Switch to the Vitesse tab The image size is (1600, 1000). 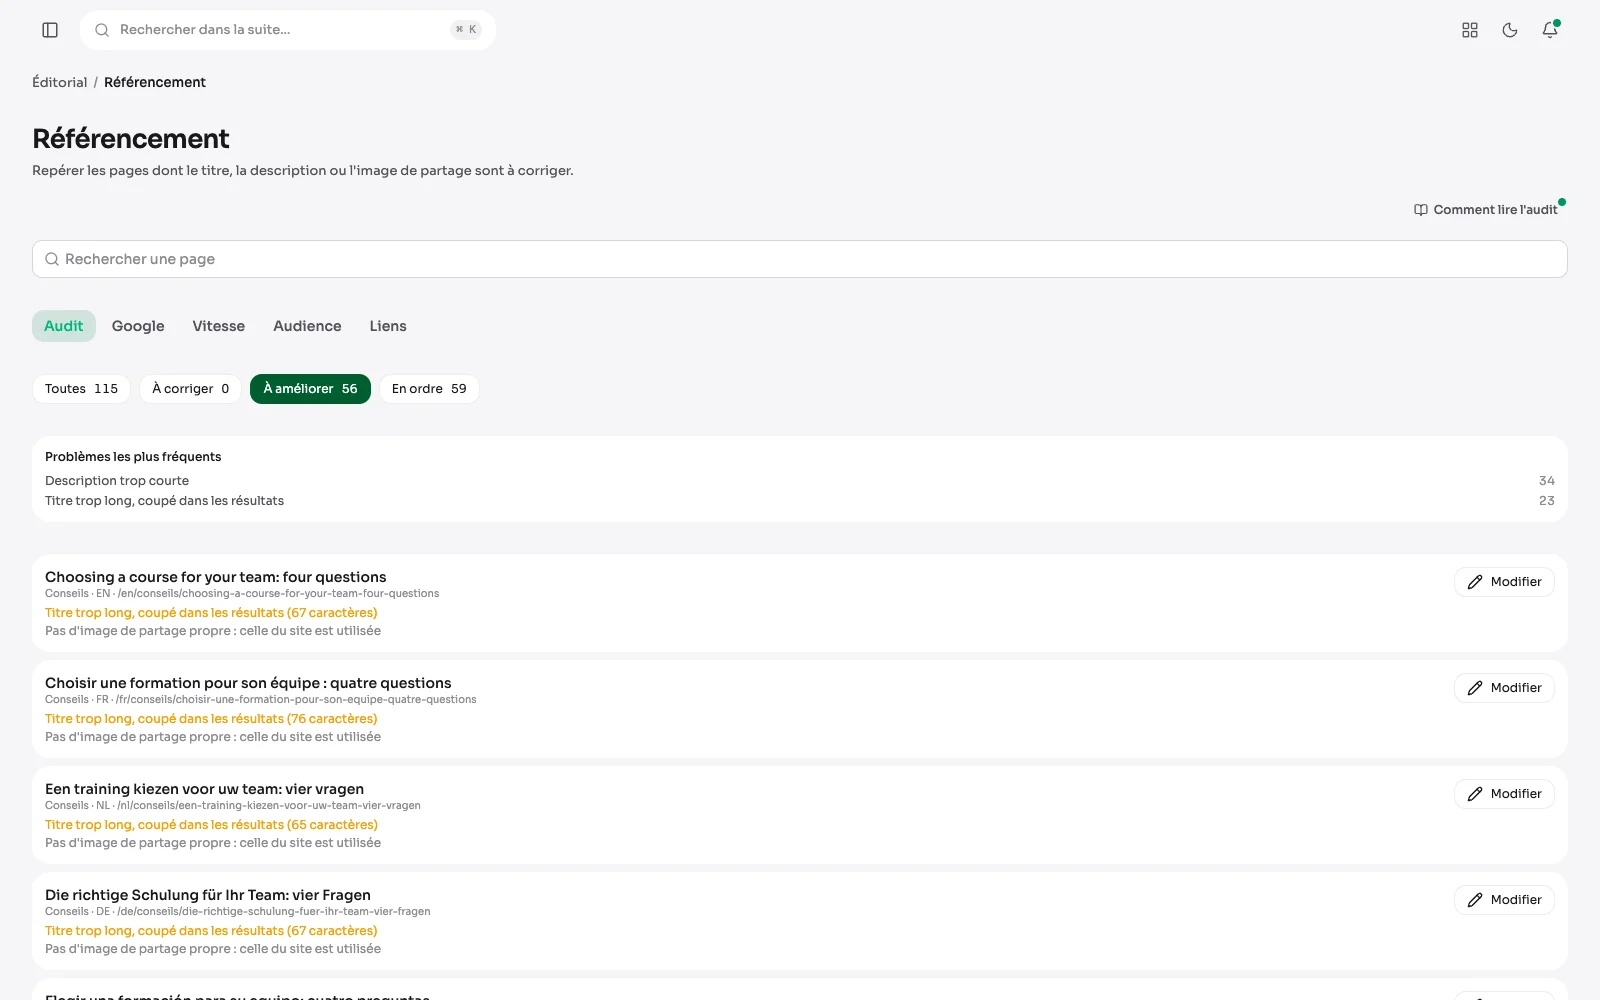[x=219, y=326]
